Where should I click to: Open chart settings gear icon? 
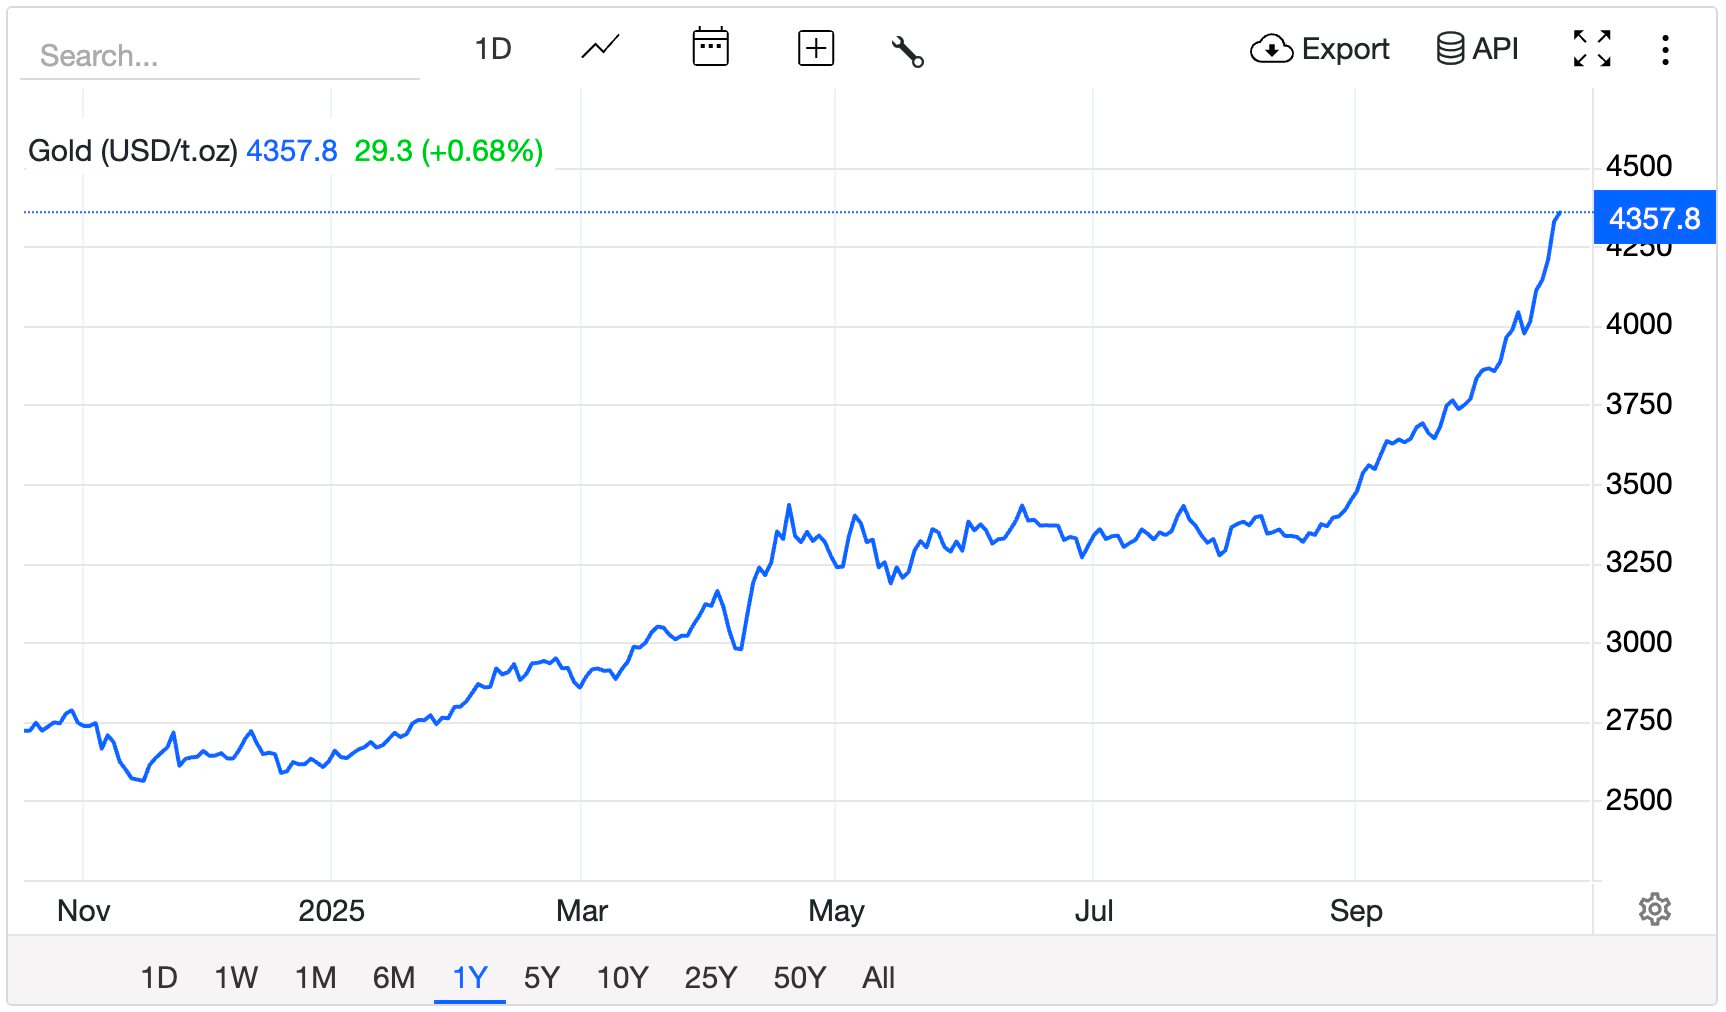(x=1654, y=909)
